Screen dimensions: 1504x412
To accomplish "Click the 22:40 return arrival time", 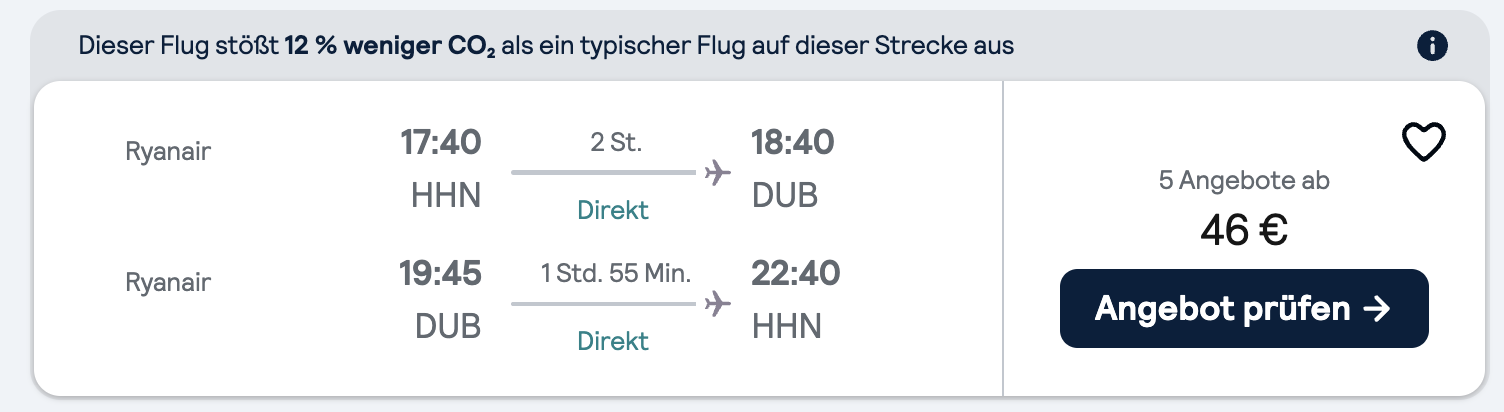I will coord(796,273).
